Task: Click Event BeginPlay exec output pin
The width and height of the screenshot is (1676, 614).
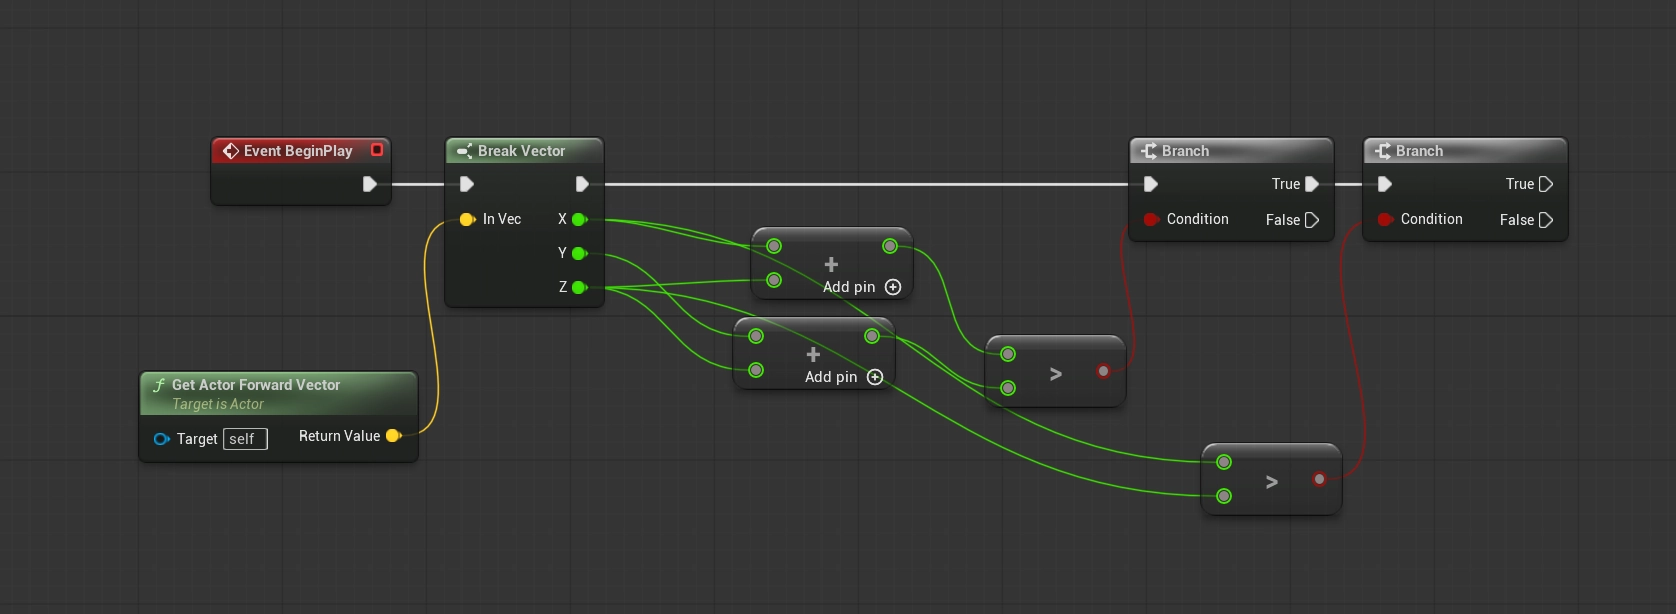Action: [x=370, y=184]
